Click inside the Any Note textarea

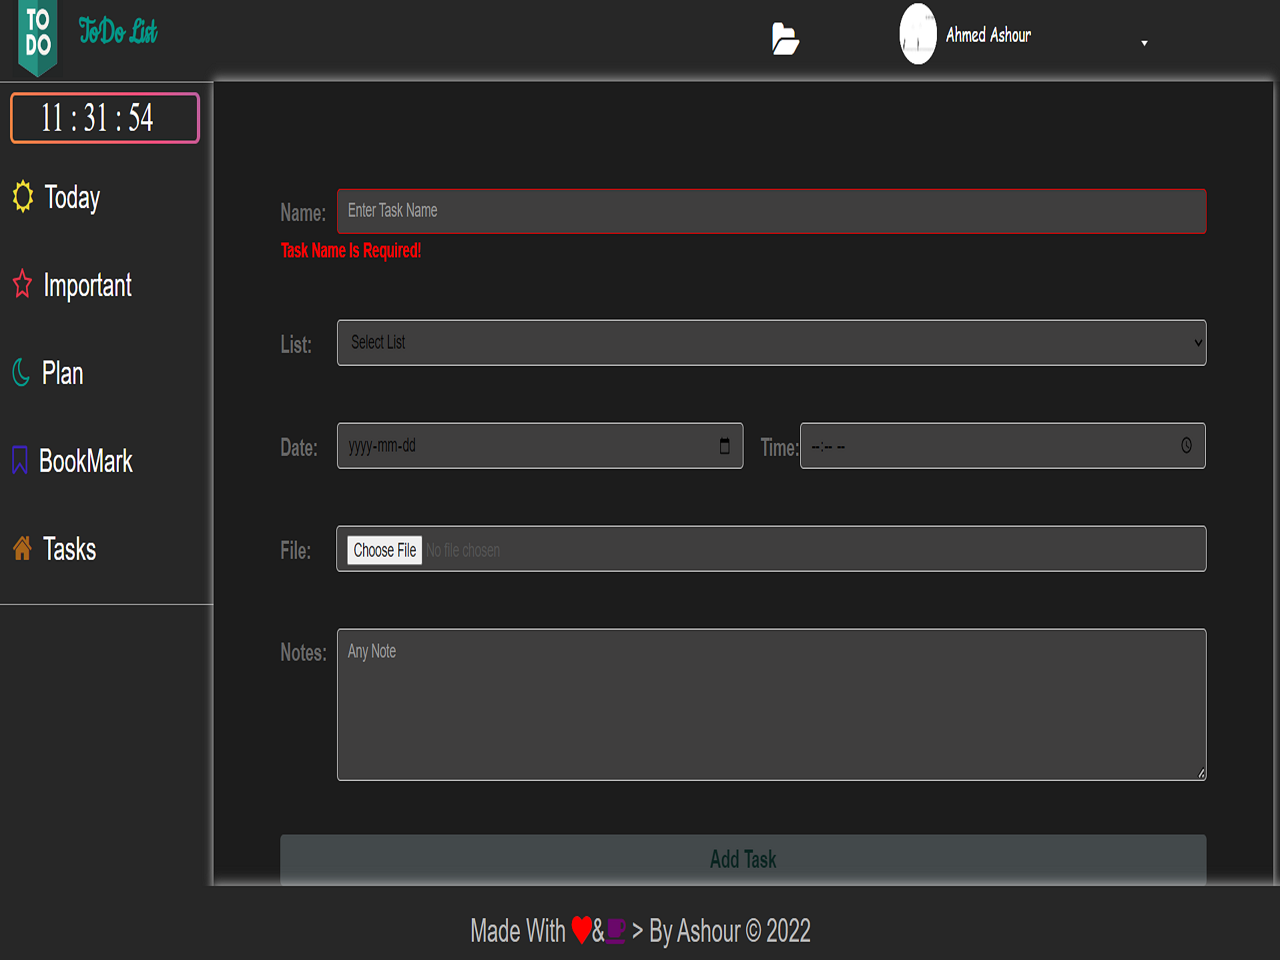coord(771,704)
